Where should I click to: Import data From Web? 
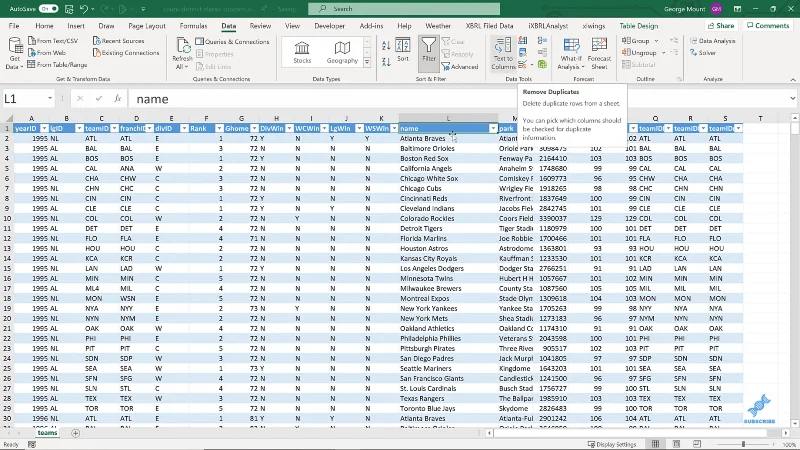pyautogui.click(x=46, y=53)
